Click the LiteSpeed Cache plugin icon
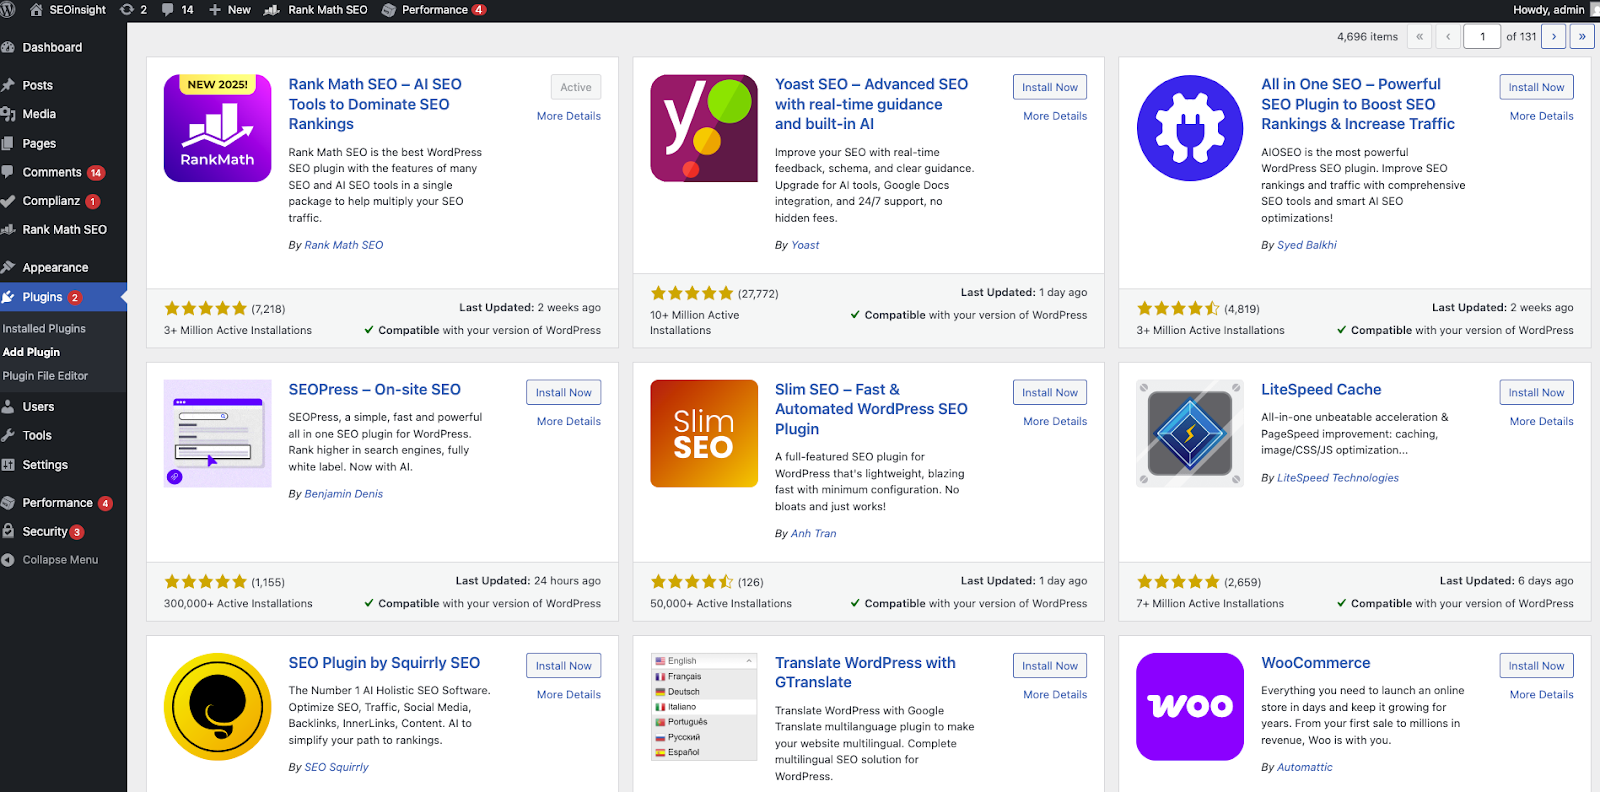The image size is (1600, 792). click(x=1189, y=433)
